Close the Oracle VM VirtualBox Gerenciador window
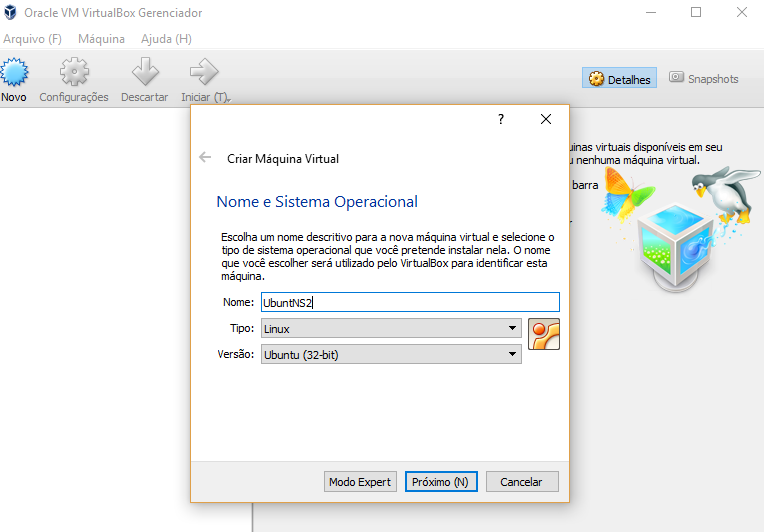The height and width of the screenshot is (532, 764). point(742,12)
